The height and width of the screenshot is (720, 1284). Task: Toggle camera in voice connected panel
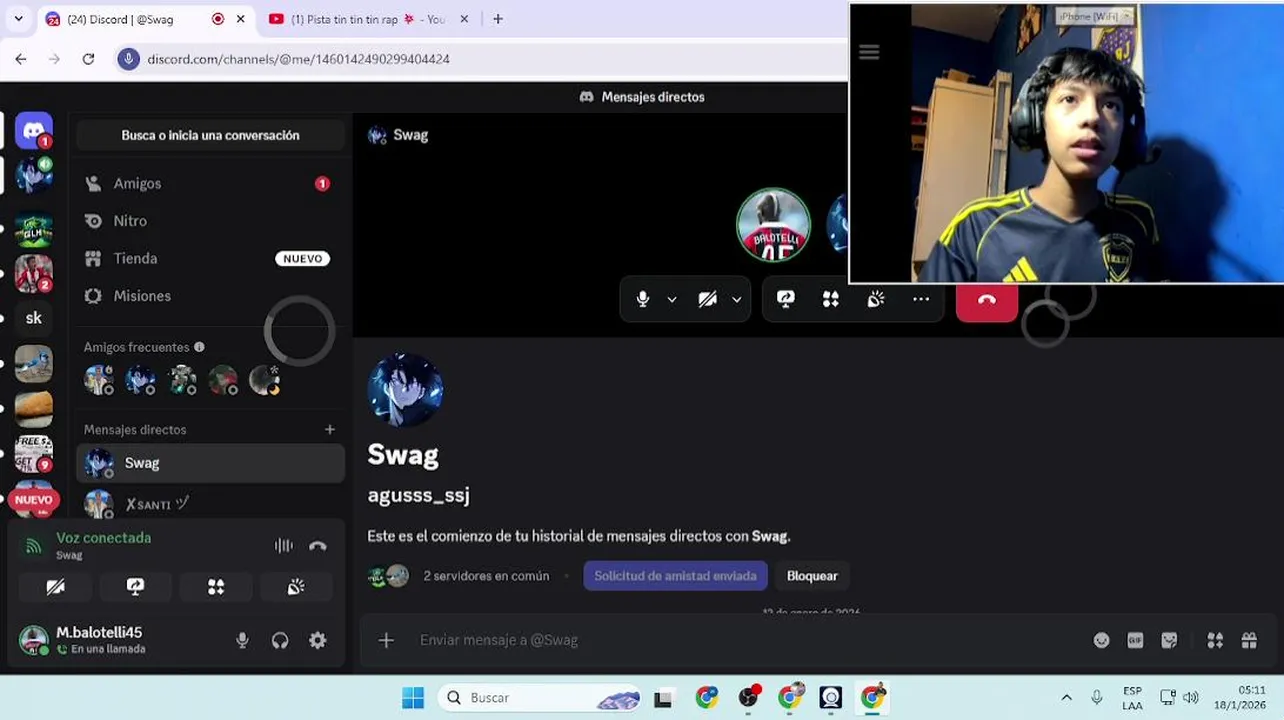coord(56,587)
